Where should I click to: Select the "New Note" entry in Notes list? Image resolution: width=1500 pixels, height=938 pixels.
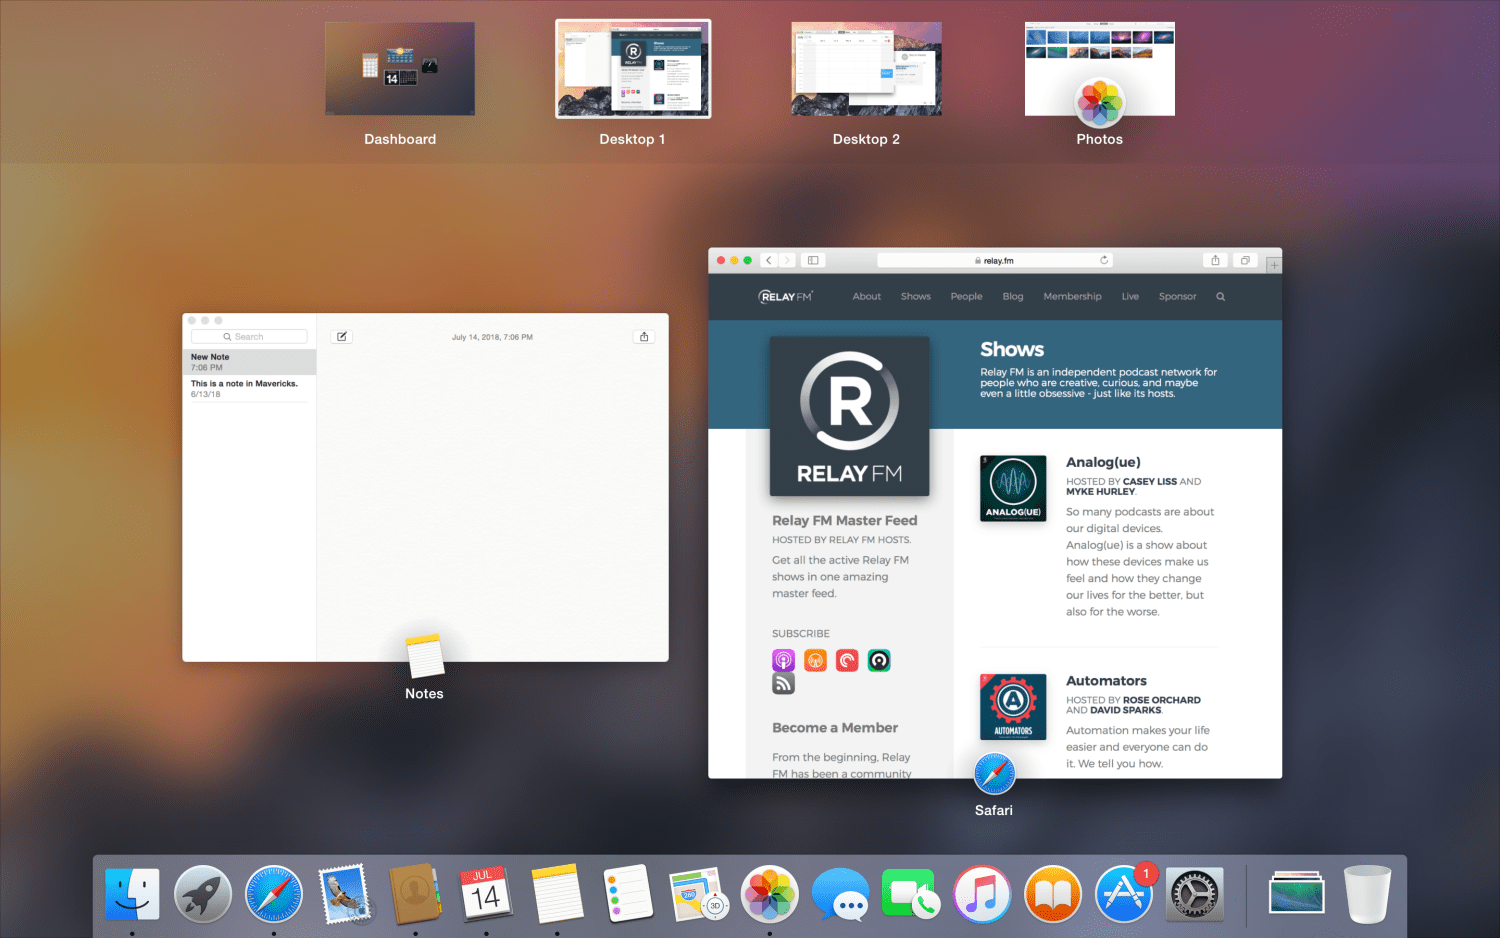pos(249,362)
